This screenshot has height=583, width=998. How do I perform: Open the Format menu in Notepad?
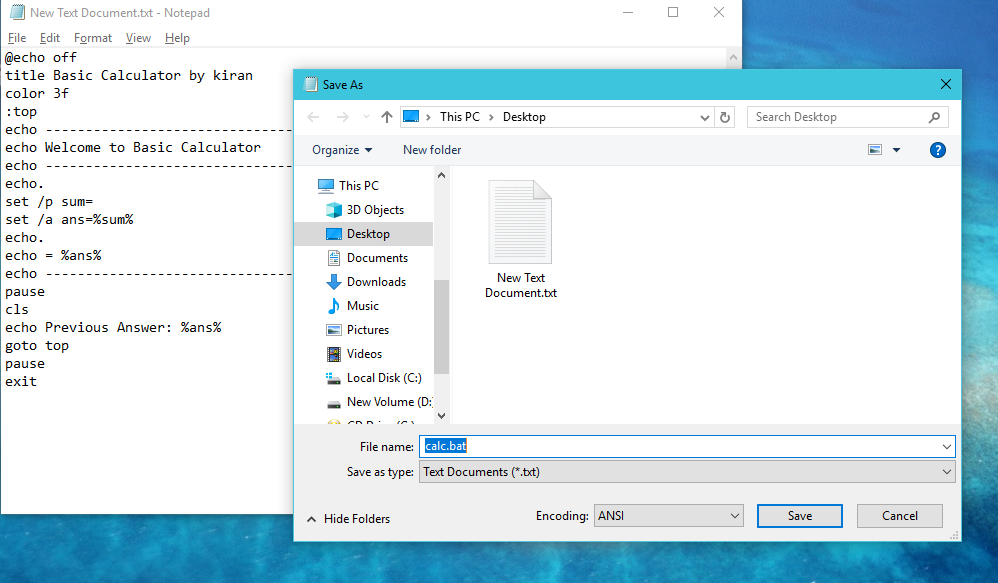pos(93,37)
